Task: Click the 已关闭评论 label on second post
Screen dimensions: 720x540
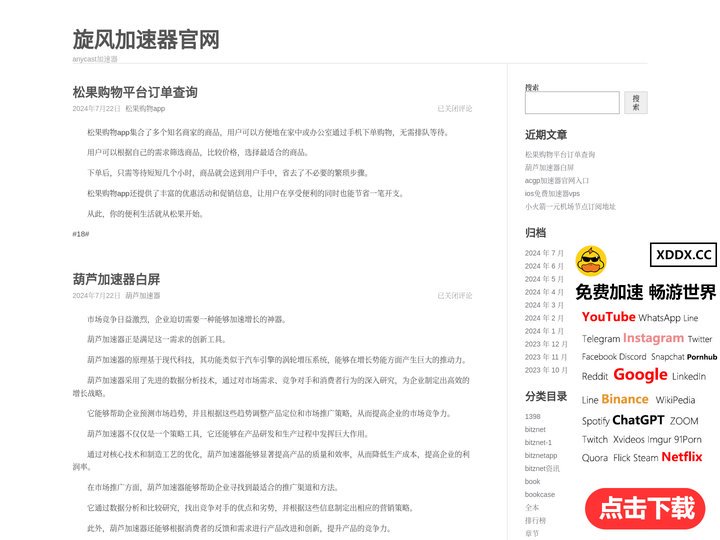Action: [455, 296]
